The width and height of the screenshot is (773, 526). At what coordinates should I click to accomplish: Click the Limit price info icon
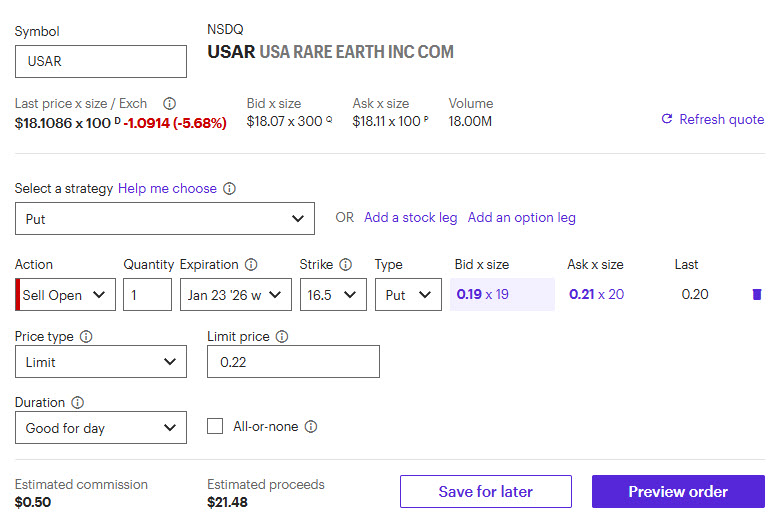(282, 337)
